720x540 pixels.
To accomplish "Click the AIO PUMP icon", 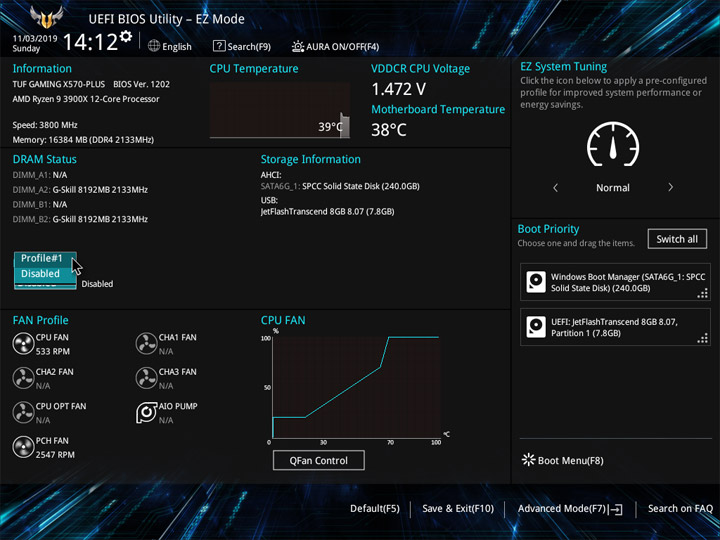I will (146, 412).
